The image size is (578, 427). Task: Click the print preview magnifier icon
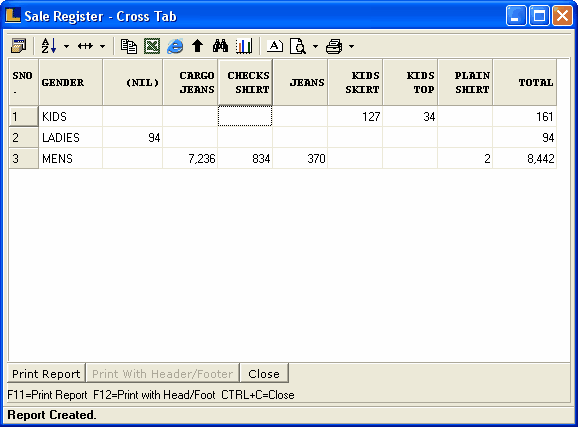pyautogui.click(x=298, y=46)
